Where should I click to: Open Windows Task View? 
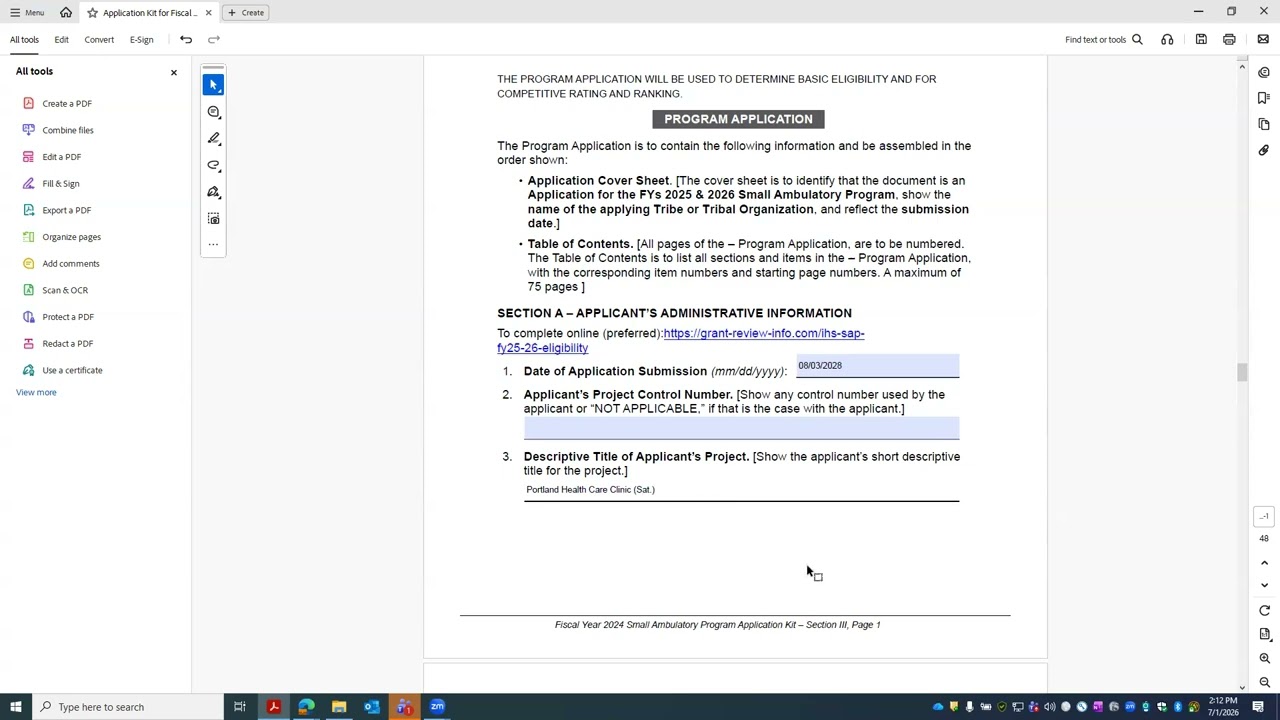pyautogui.click(x=240, y=707)
